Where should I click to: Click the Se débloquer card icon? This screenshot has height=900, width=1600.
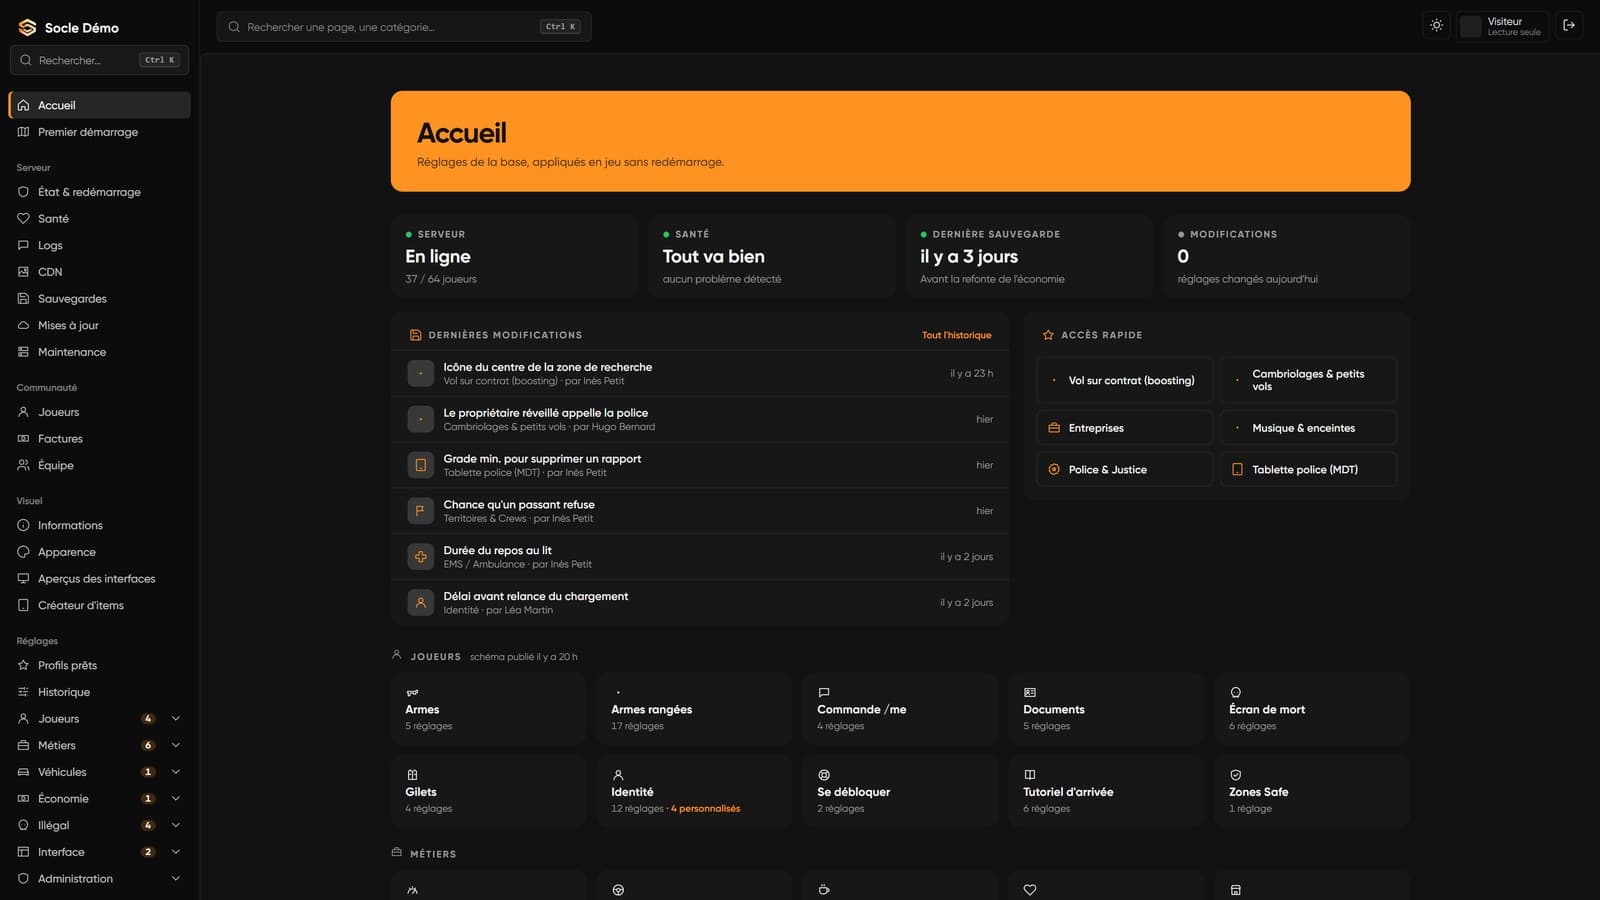coord(824,775)
